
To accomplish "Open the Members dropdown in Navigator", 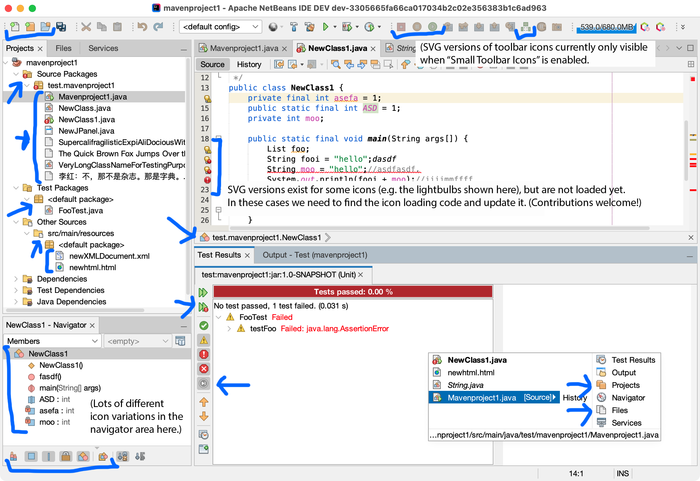I will 52,341.
